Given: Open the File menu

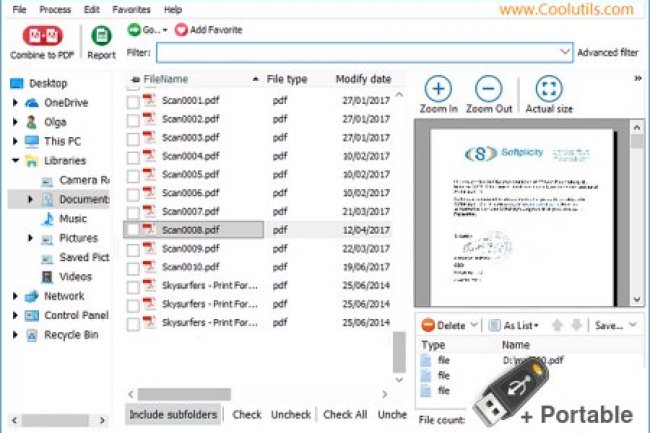Looking at the screenshot, I should [19, 9].
